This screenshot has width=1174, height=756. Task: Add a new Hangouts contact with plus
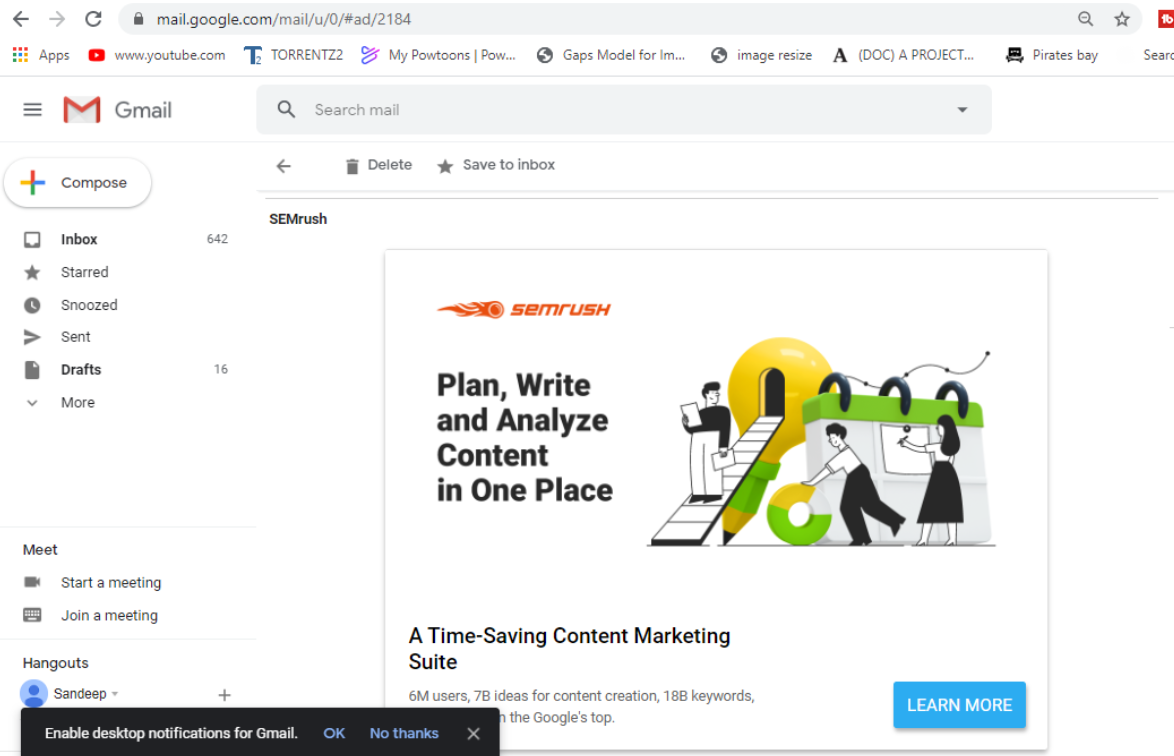(x=224, y=695)
